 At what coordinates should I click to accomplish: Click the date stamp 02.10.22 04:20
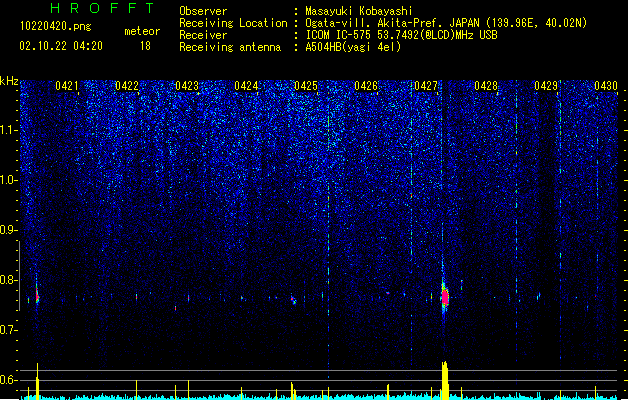pyautogui.click(x=61, y=46)
